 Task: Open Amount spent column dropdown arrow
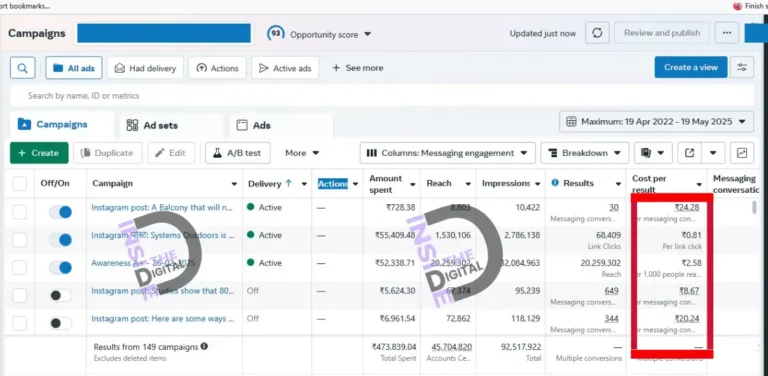413,184
